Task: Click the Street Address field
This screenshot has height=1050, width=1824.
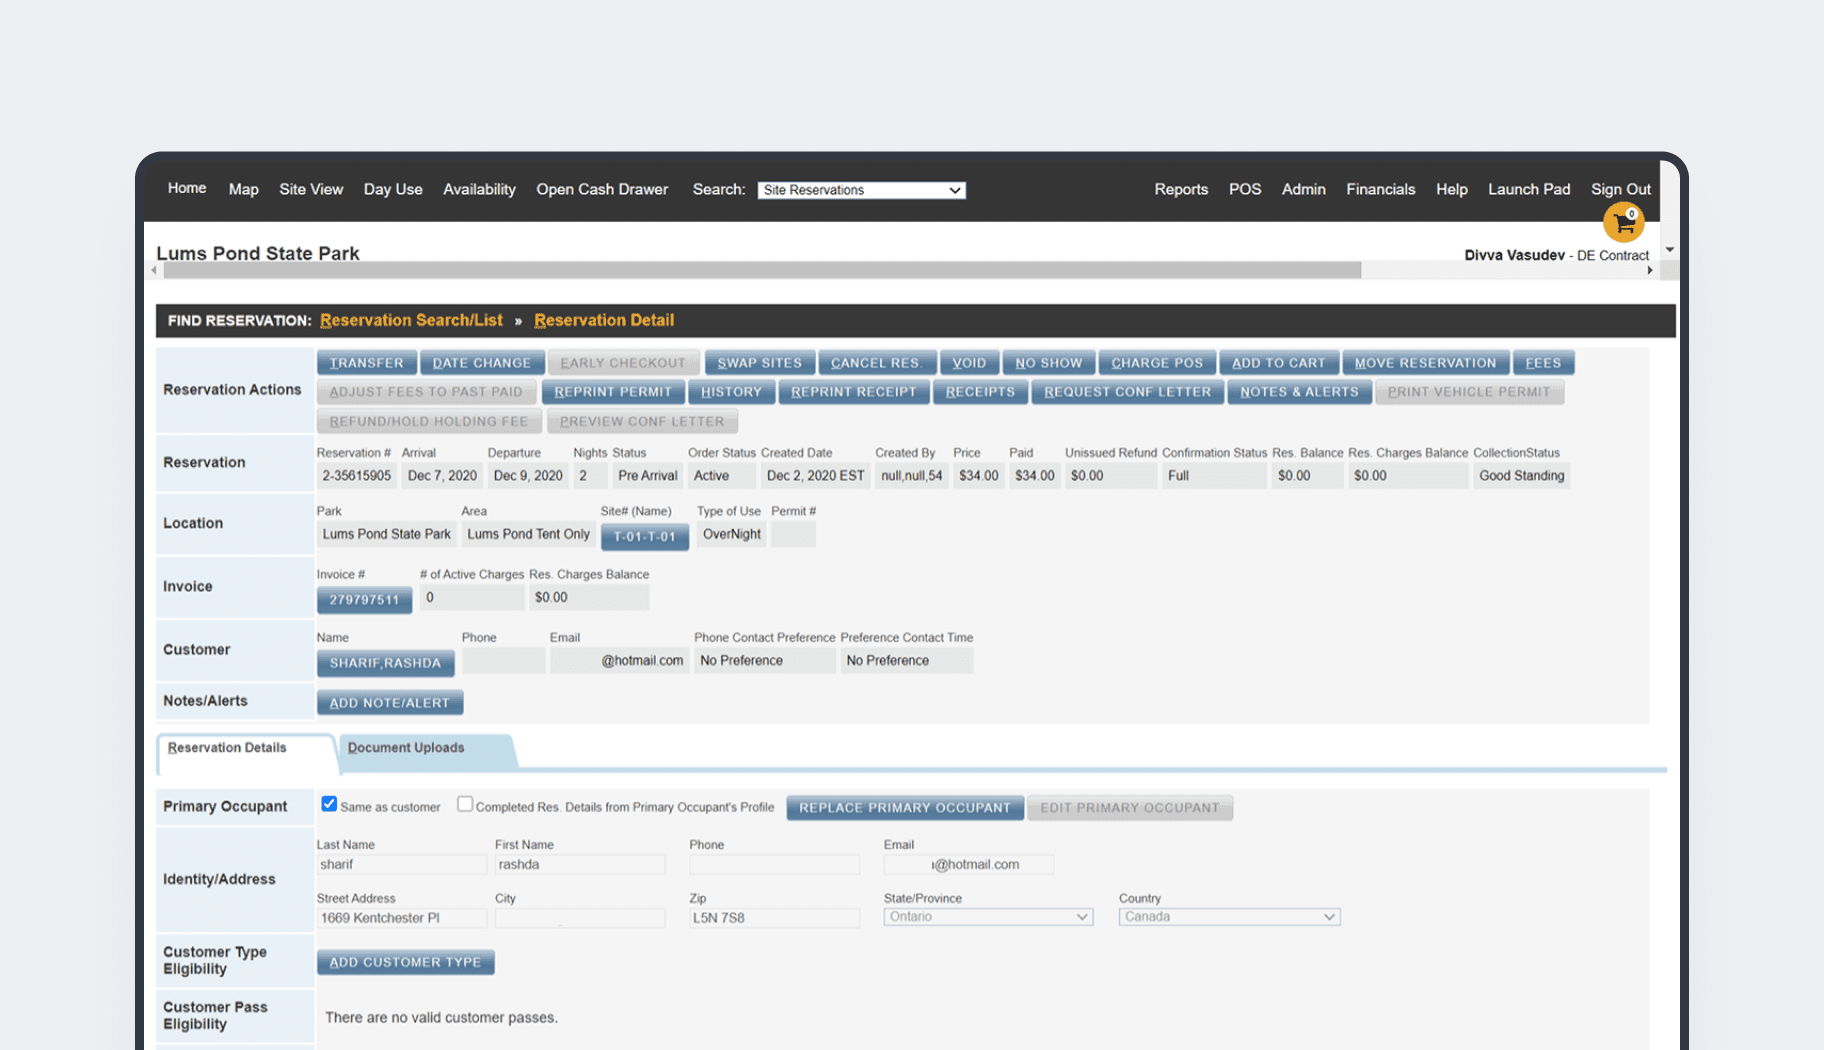Action: coord(402,918)
